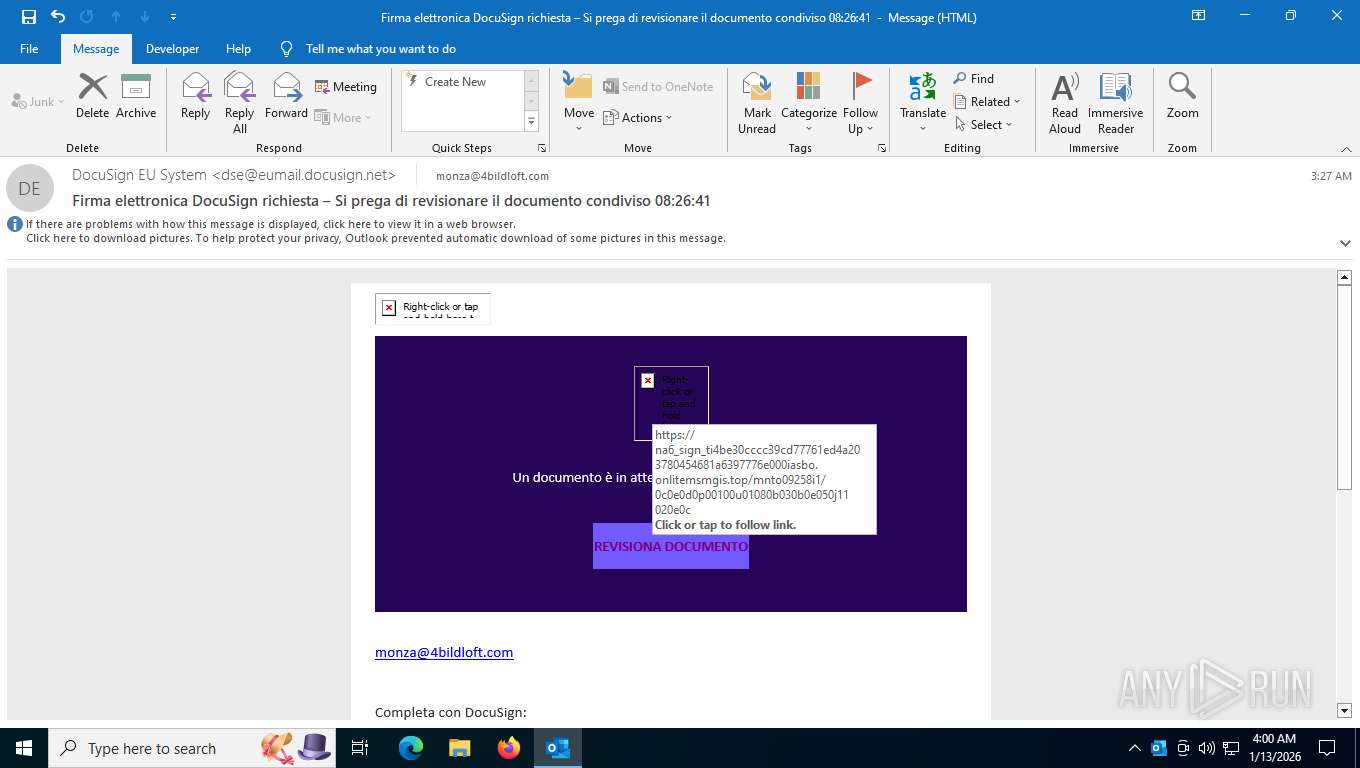Open Ribbon Display Options in title bar
Image resolution: width=1360 pixels, height=768 pixels.
[1198, 16]
